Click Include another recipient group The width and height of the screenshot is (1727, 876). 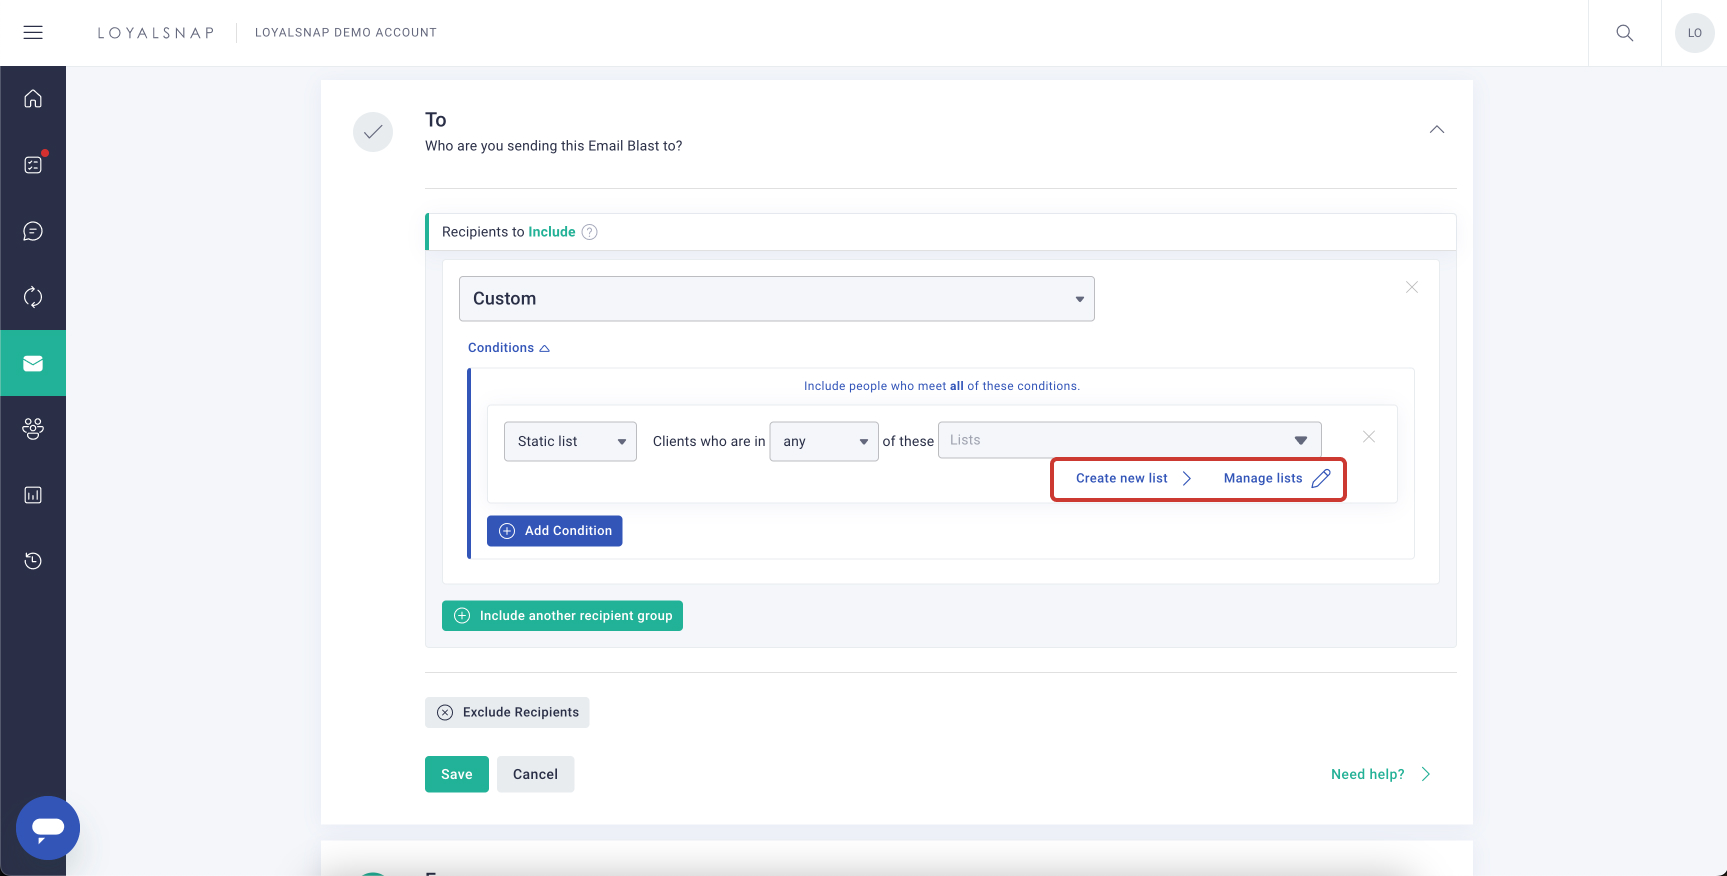point(562,616)
